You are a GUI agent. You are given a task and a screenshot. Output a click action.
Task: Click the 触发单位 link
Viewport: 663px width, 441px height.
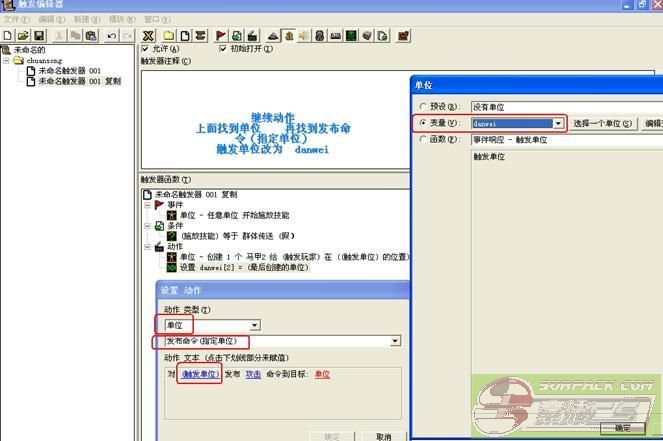199,374
